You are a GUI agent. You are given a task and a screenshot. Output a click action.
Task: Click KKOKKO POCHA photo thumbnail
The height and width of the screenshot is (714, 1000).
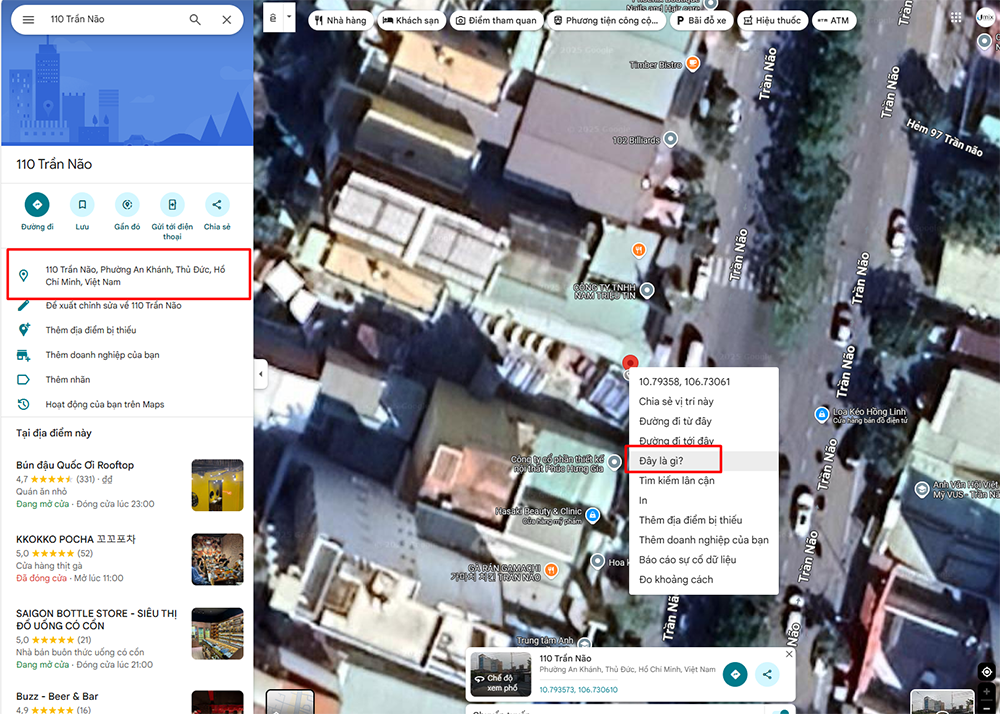coord(217,559)
